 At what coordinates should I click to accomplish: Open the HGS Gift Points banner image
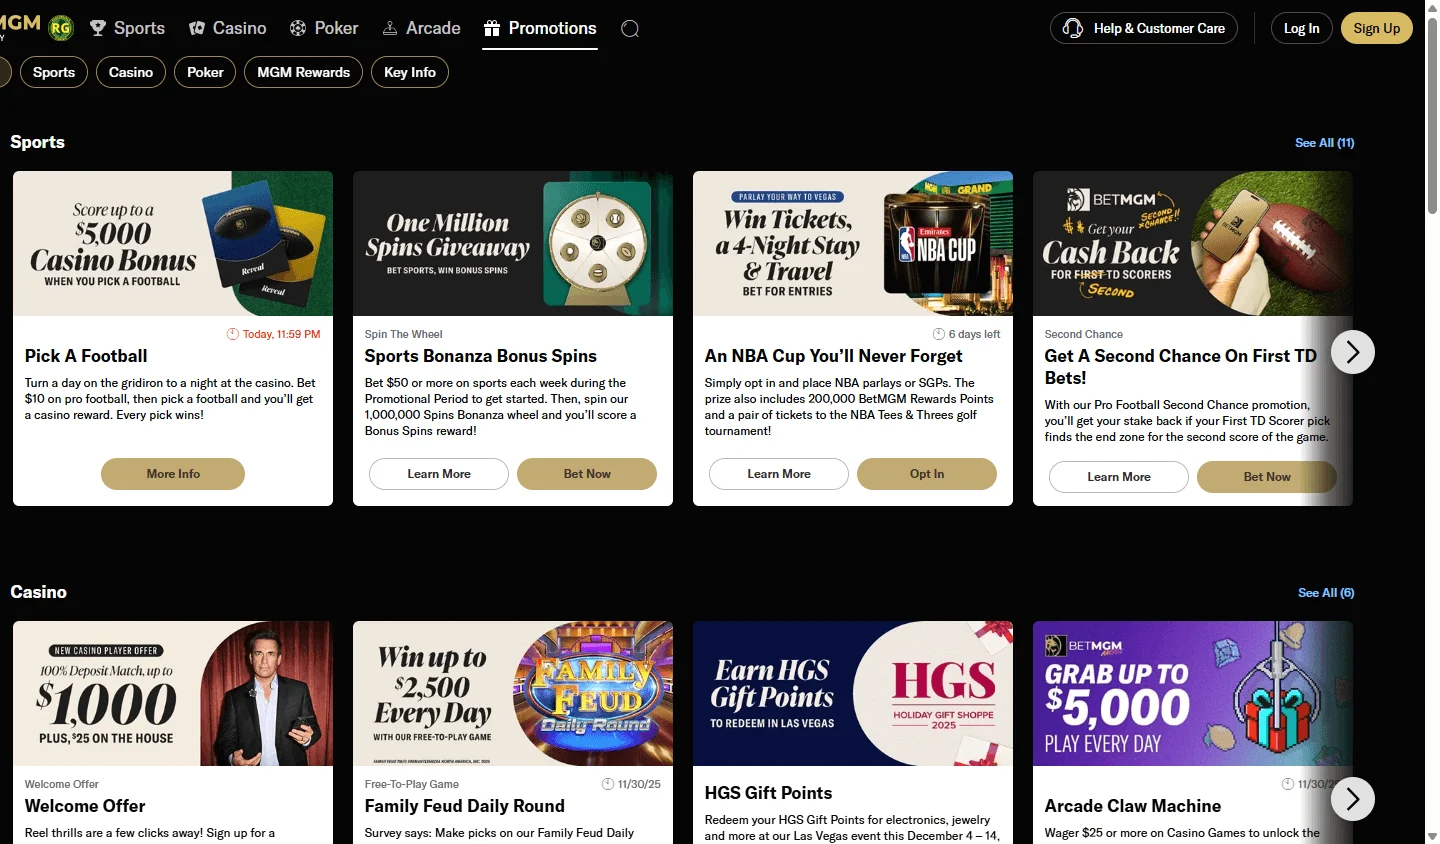[x=853, y=694]
